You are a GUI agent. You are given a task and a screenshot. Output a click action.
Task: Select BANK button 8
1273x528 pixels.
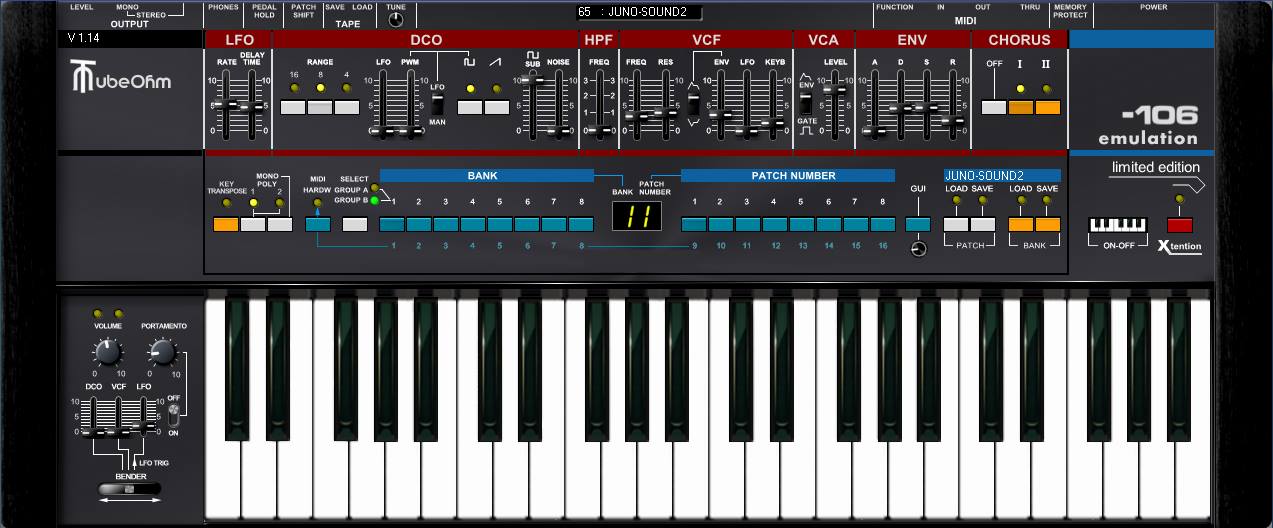582,224
